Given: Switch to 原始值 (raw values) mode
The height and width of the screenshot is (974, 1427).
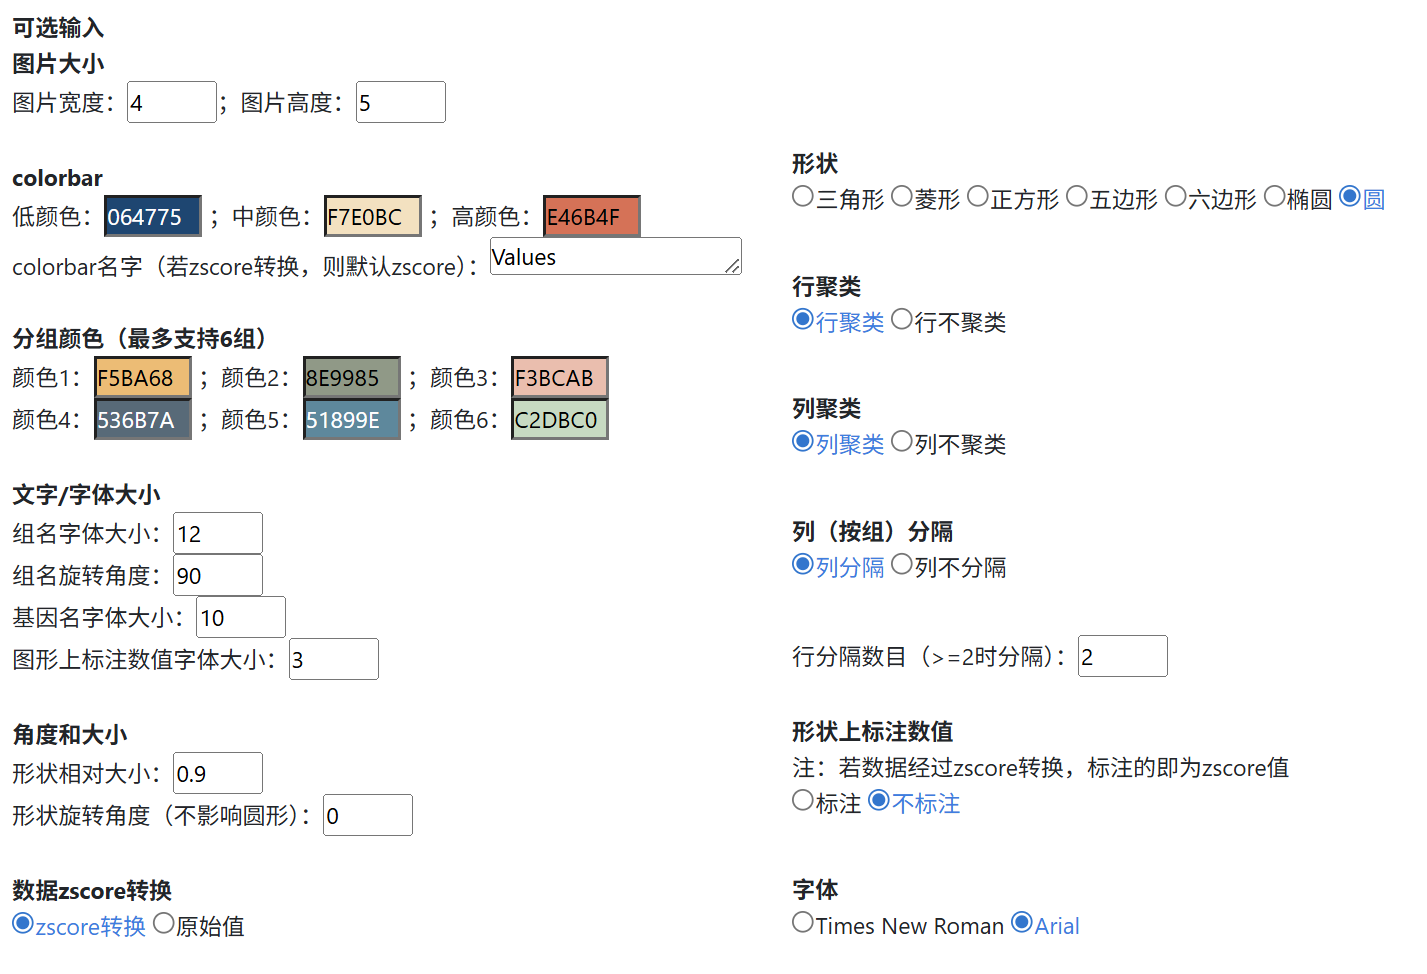Looking at the screenshot, I should pos(163,923).
